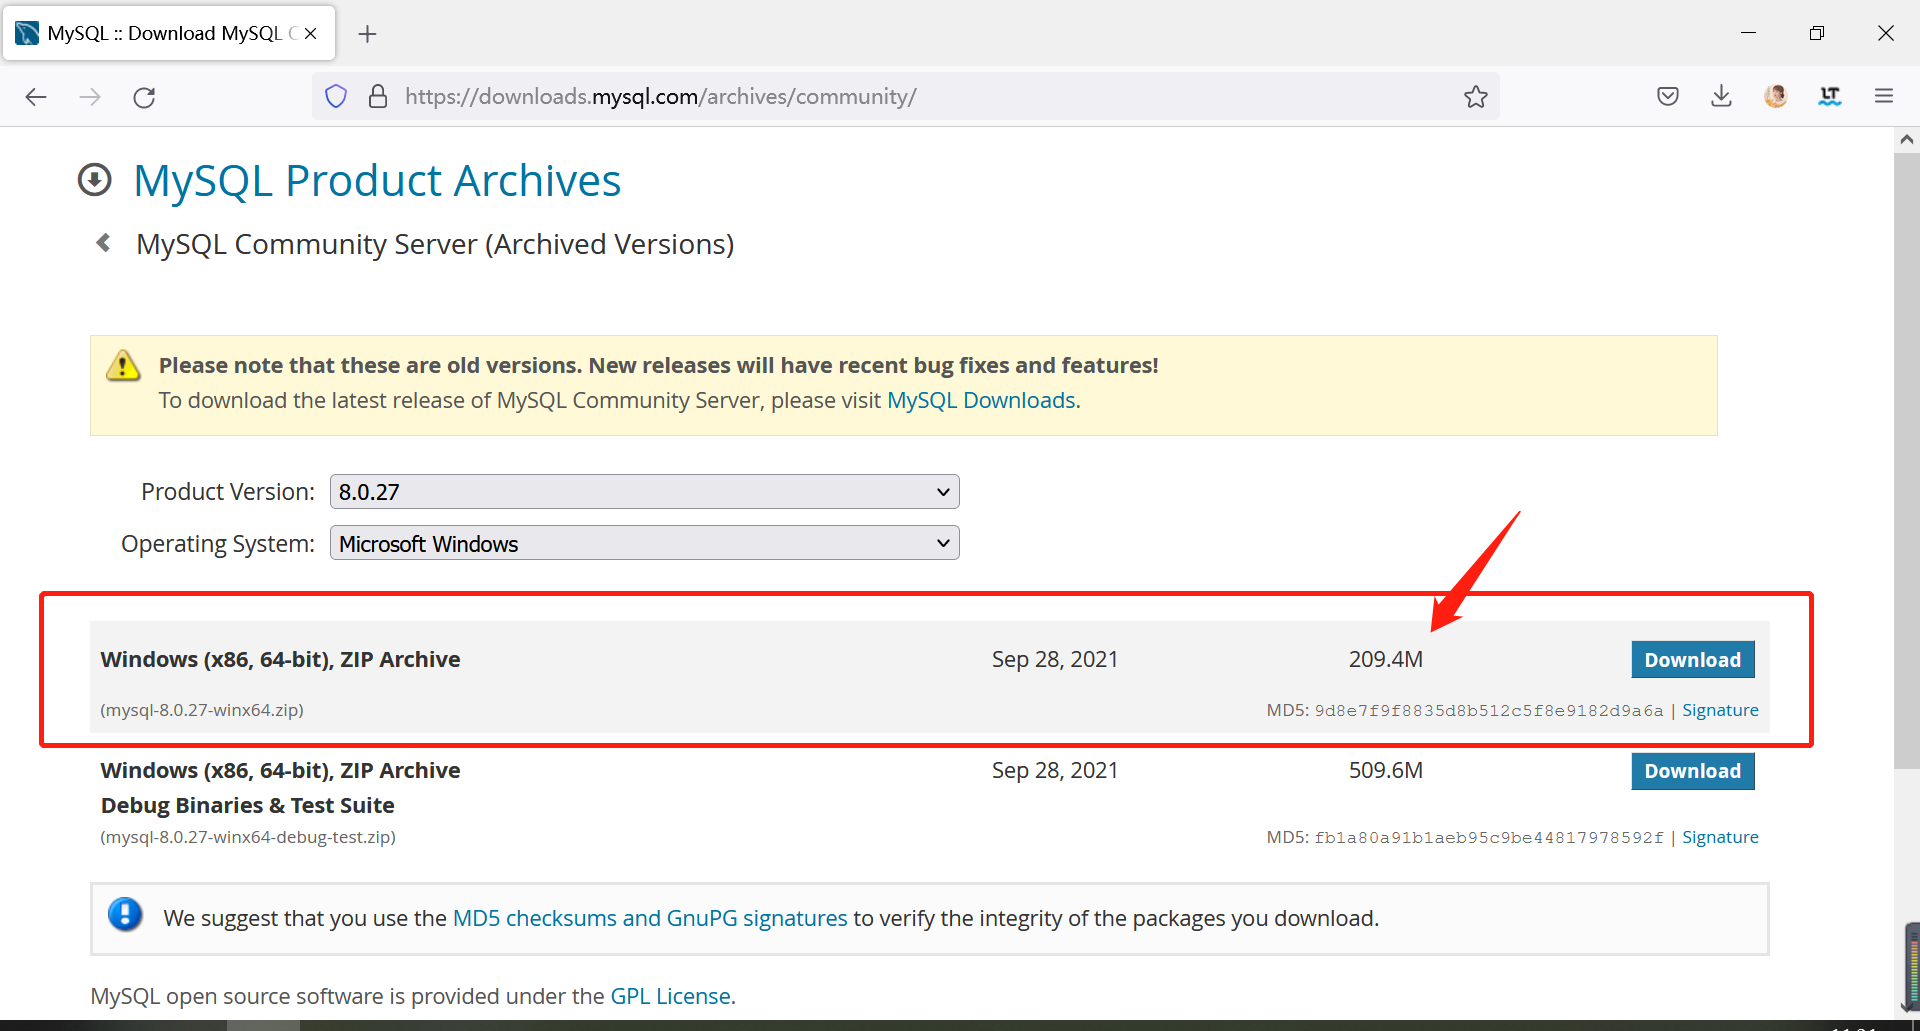The image size is (1920, 1031).
Task: Click the file size 209.4M
Action: tap(1385, 659)
